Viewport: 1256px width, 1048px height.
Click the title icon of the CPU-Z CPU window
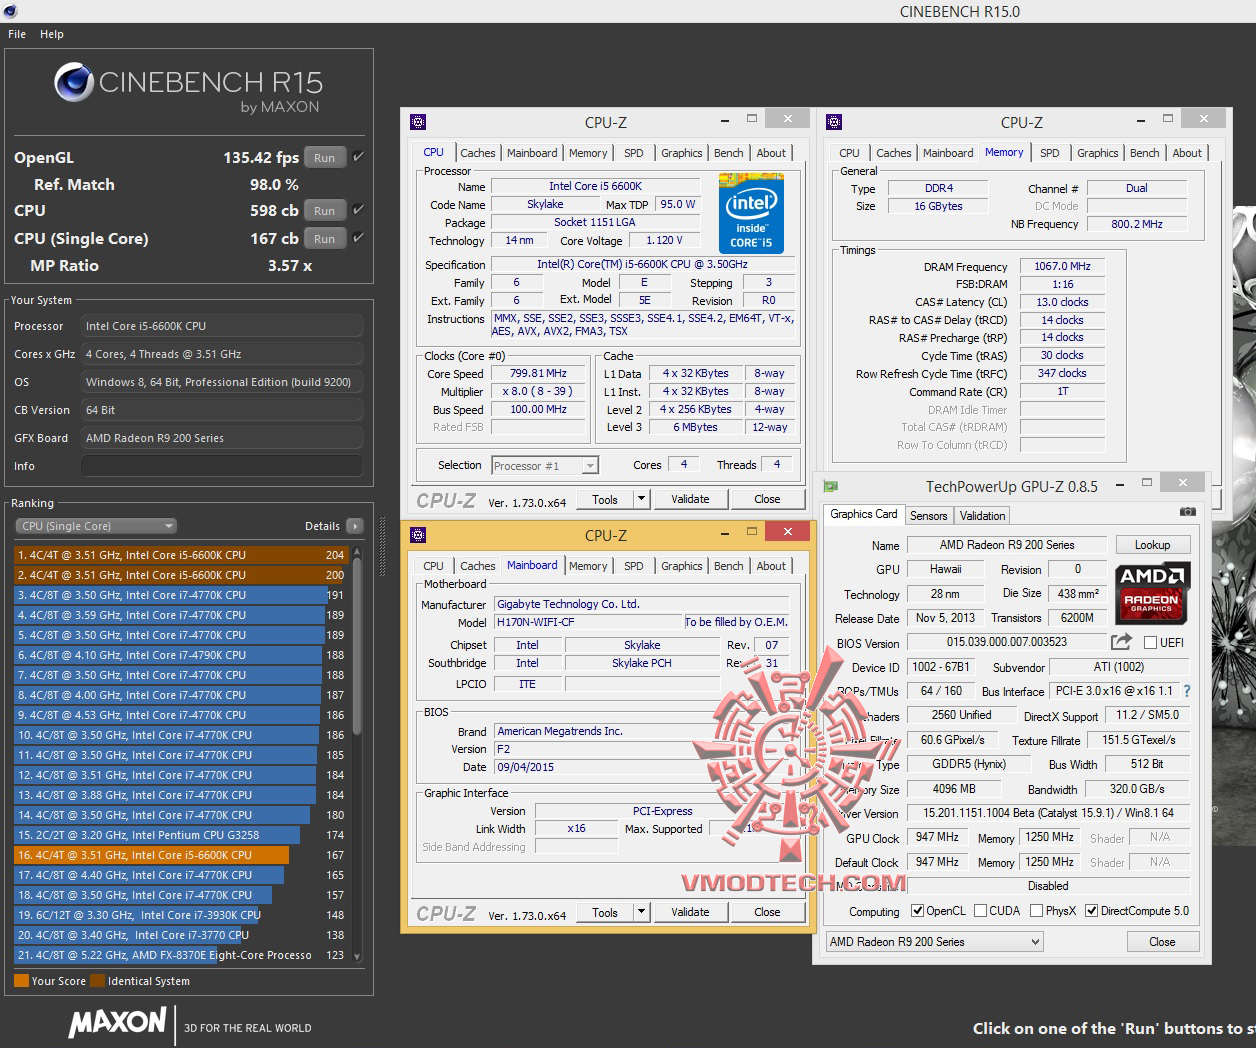(418, 122)
